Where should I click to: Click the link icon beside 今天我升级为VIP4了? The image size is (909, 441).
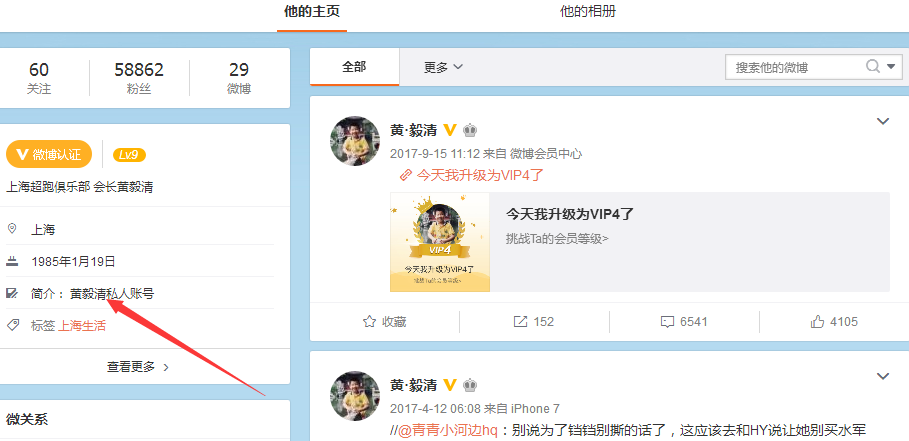coord(406,175)
